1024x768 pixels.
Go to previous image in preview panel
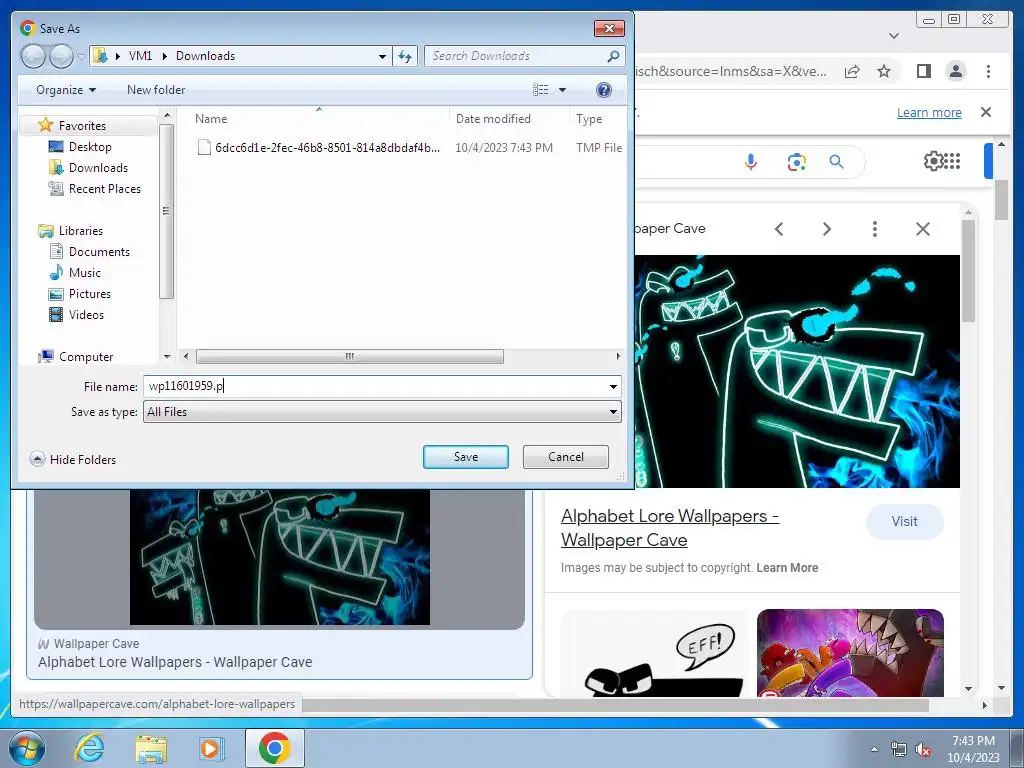tap(778, 229)
